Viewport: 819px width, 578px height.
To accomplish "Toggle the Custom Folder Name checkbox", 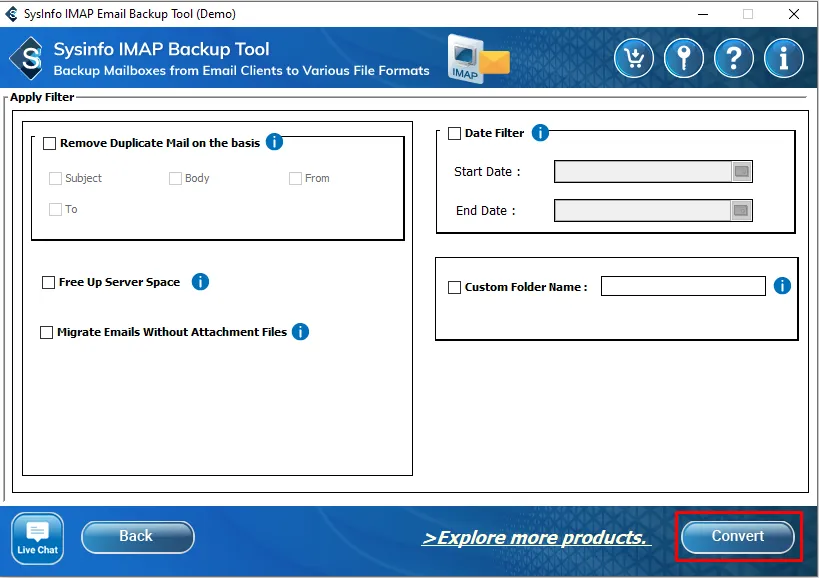I will [x=455, y=287].
